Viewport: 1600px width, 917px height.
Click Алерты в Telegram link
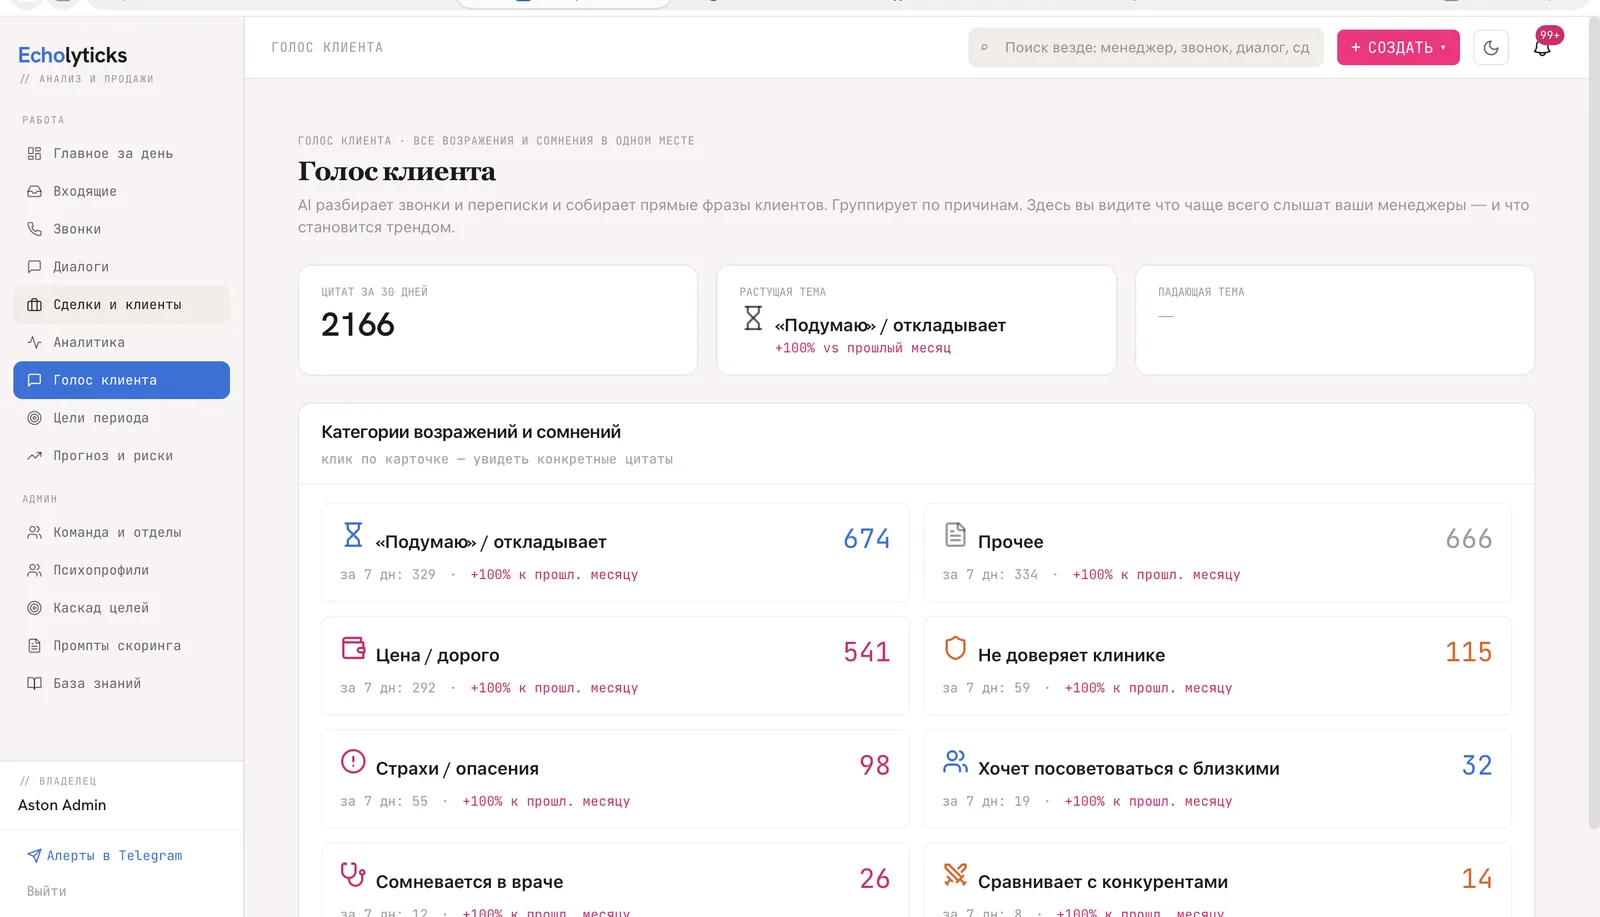105,855
